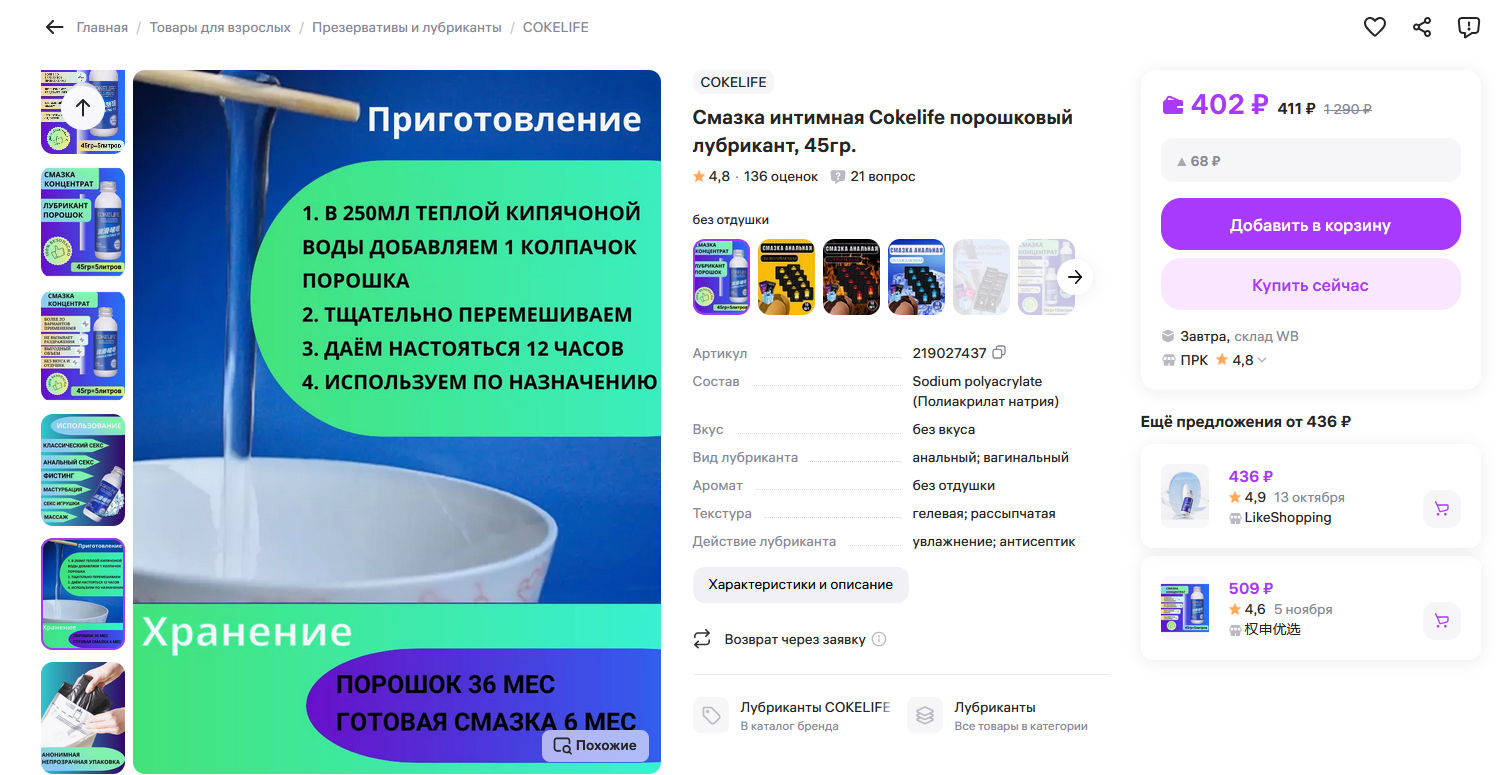The width and height of the screenshot is (1507, 775).
Task: Open info icon next to Возврат через заявку
Action: coord(879,639)
